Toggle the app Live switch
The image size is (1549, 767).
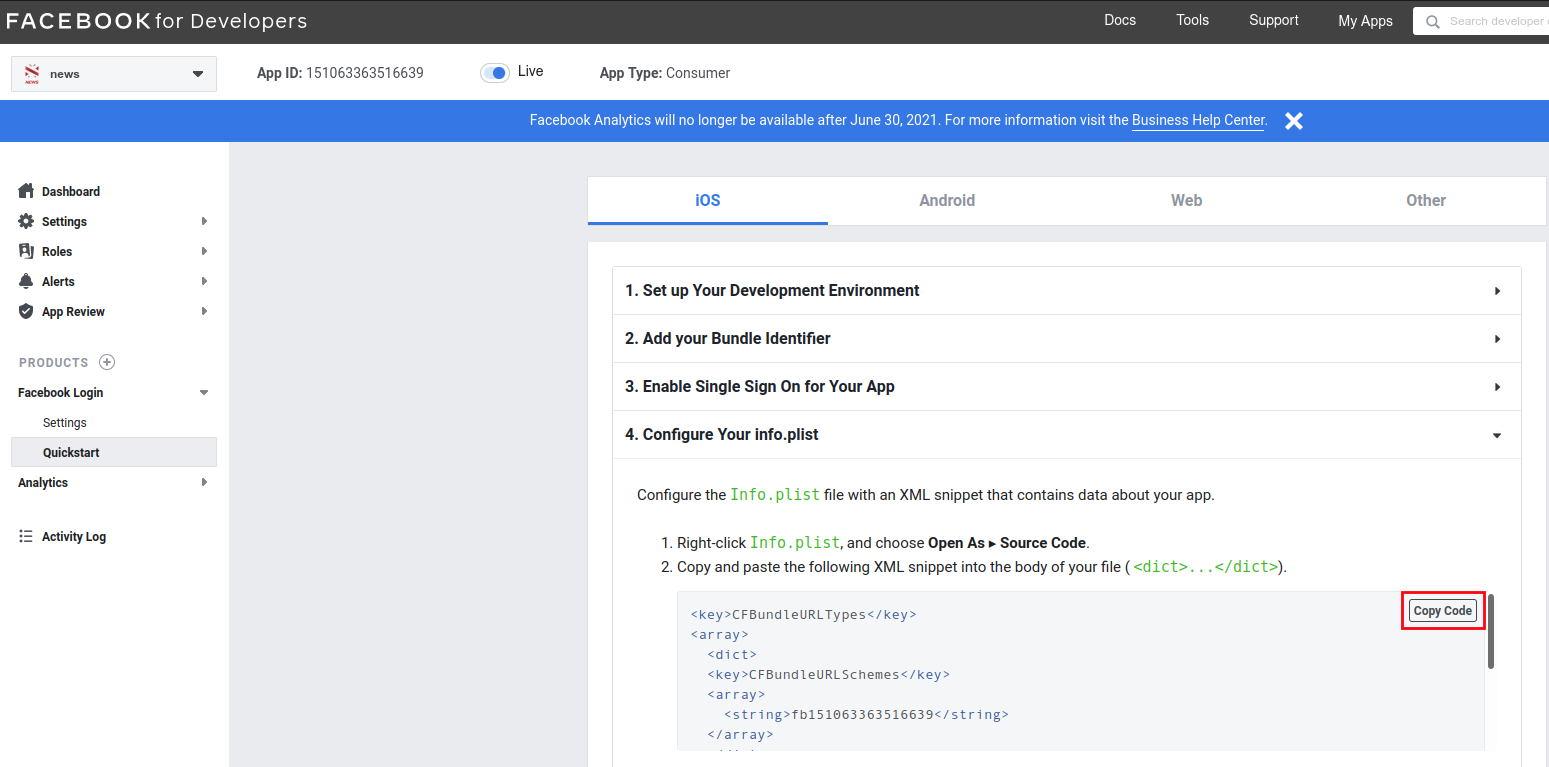tap(495, 72)
